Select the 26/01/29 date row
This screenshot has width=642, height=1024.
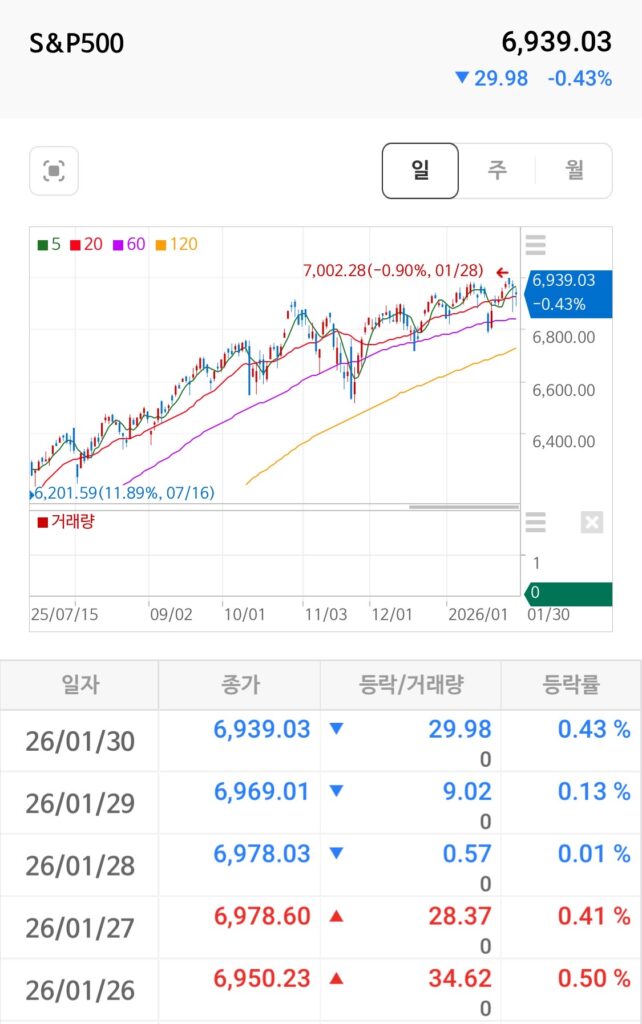coord(80,803)
